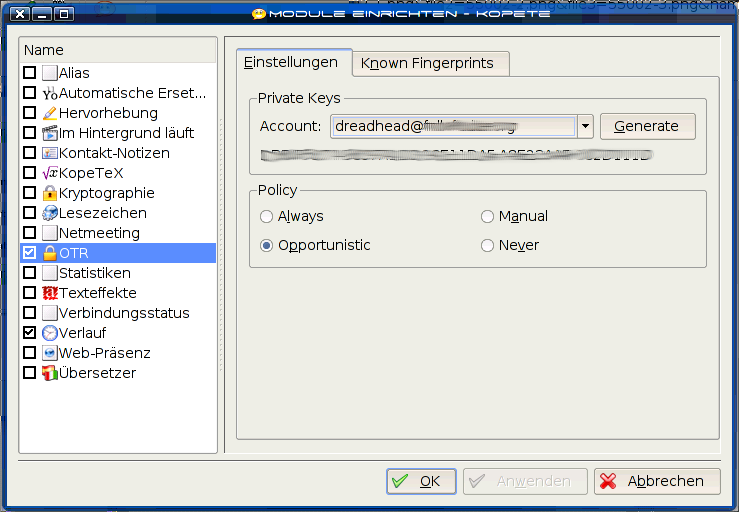The height and width of the screenshot is (512, 739).
Task: Enable the Übersetzer checkbox
Action: (29, 373)
